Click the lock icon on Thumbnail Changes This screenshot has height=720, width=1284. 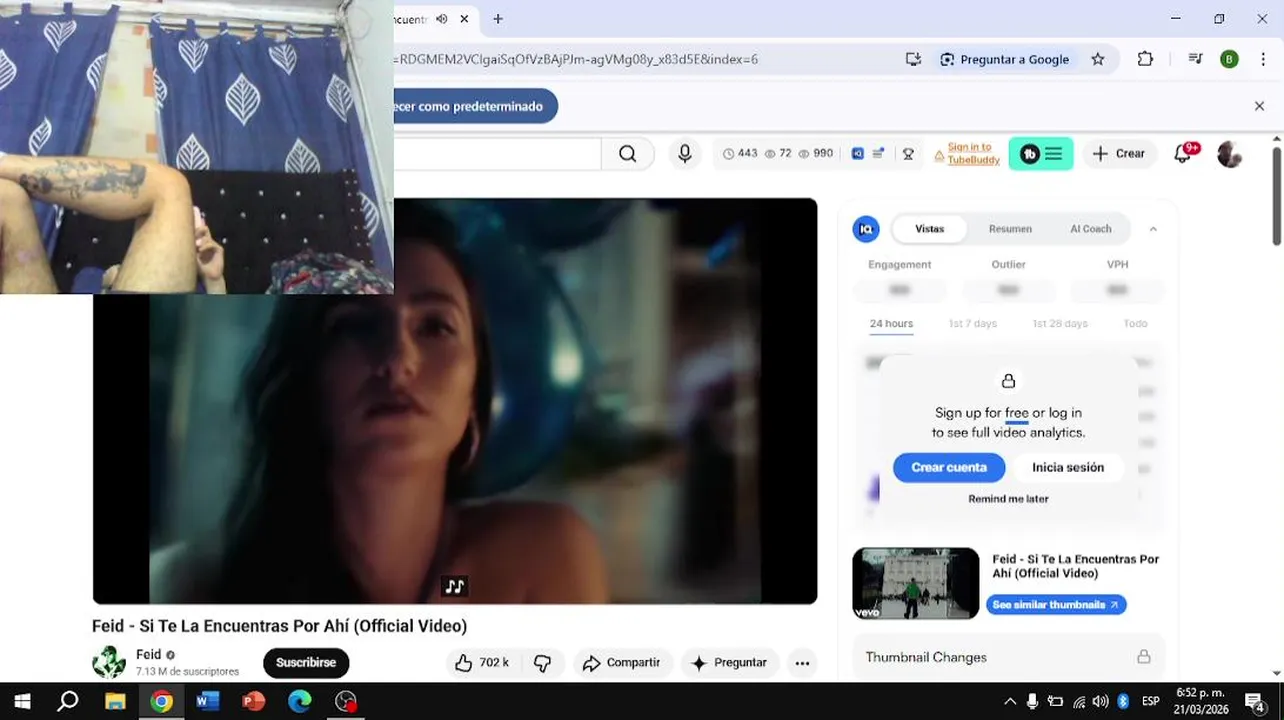[x=1143, y=657]
